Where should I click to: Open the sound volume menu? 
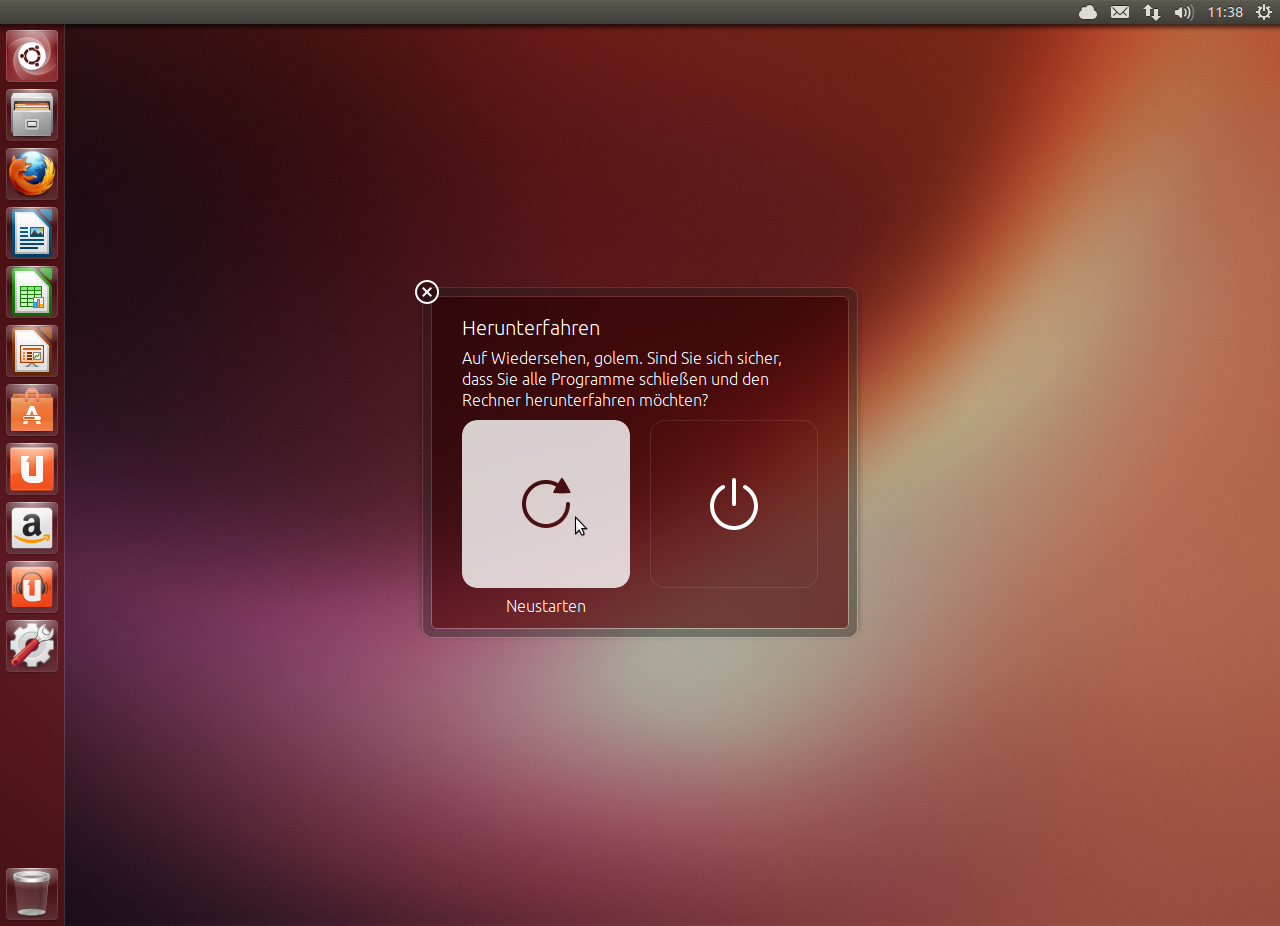pyautogui.click(x=1184, y=12)
